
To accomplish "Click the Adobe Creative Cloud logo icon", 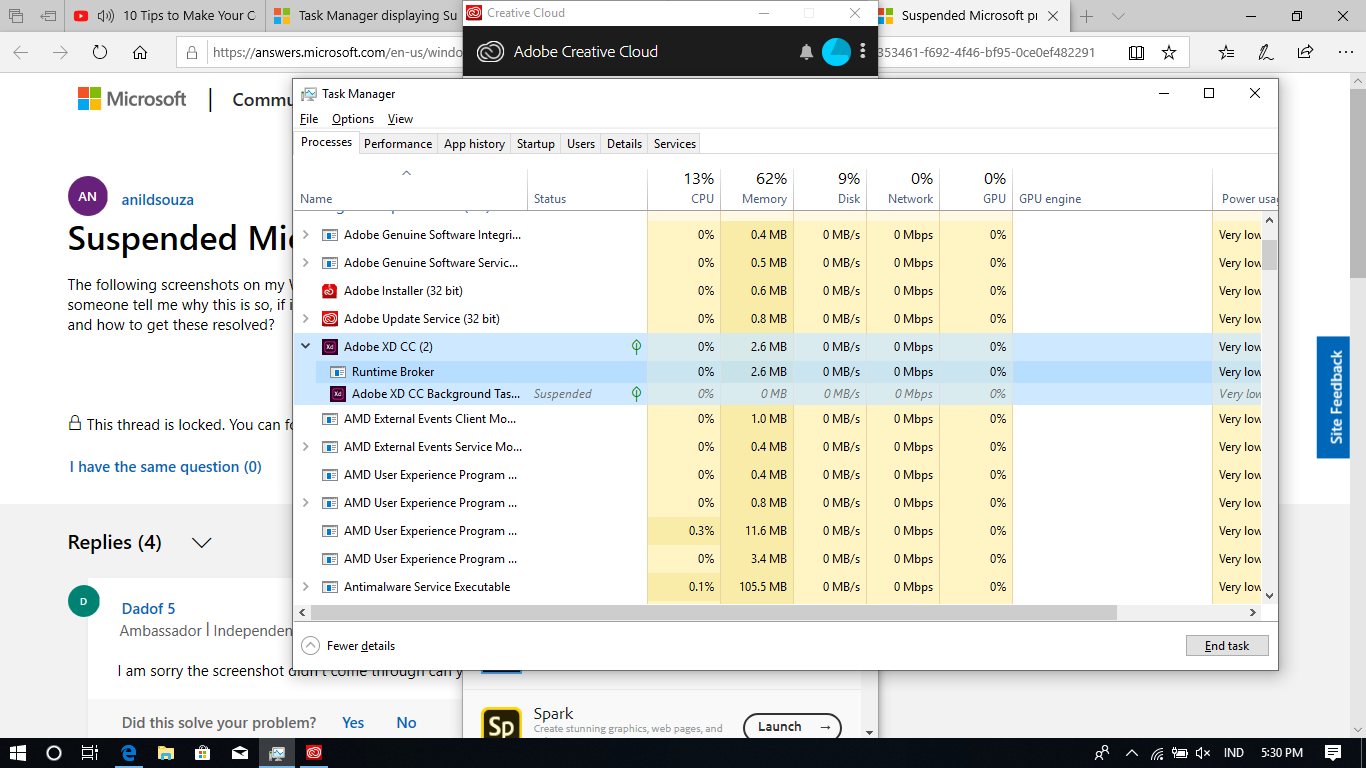I will point(490,52).
